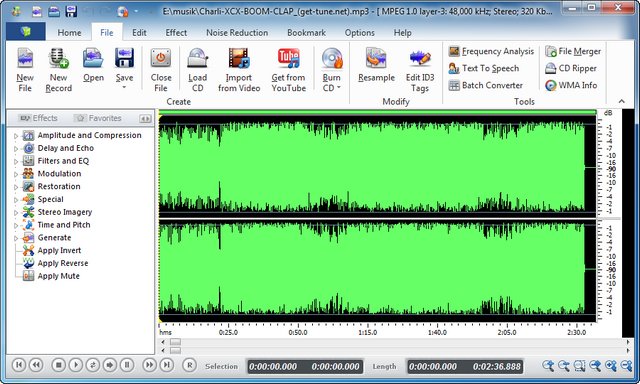This screenshot has width=640, height=384.
Task: Expand Special tree node
Action: pos(16,200)
